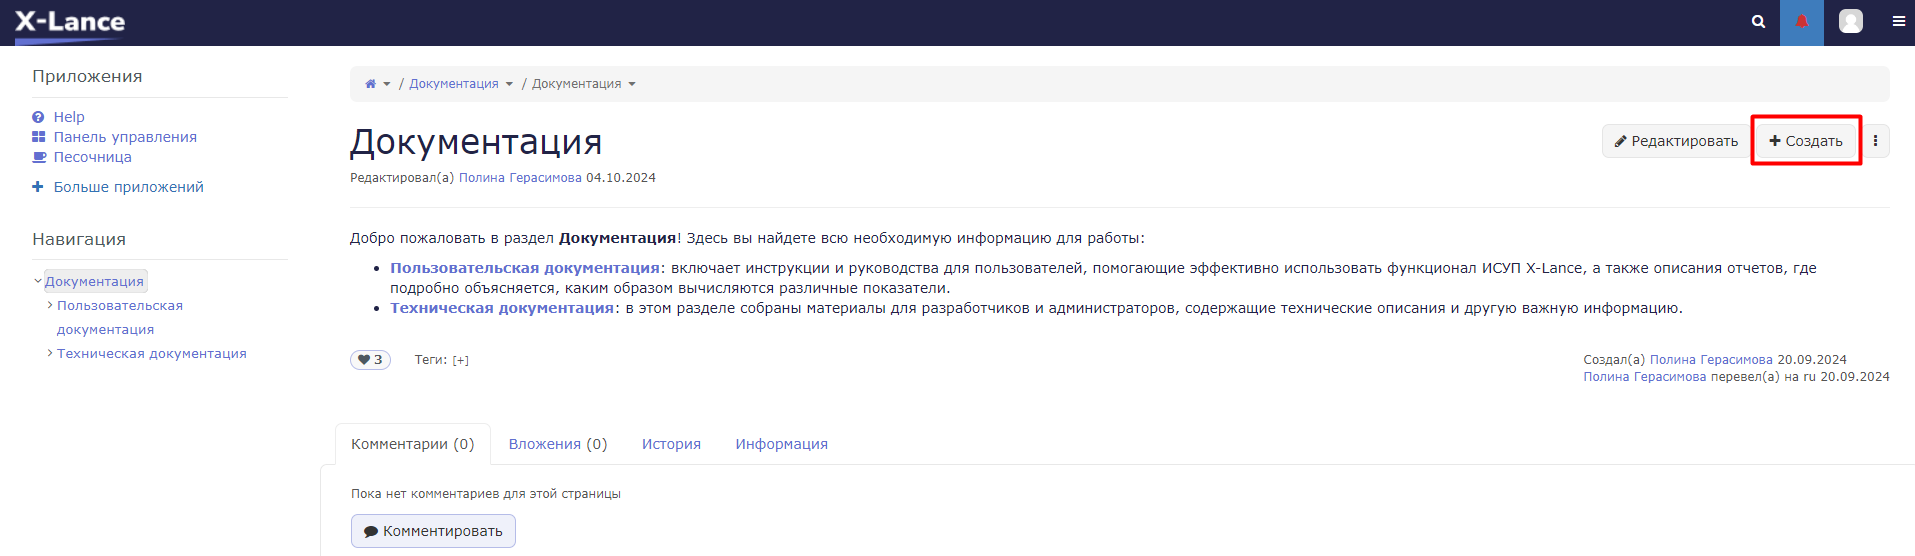Open the user avatar menu

1851,21
